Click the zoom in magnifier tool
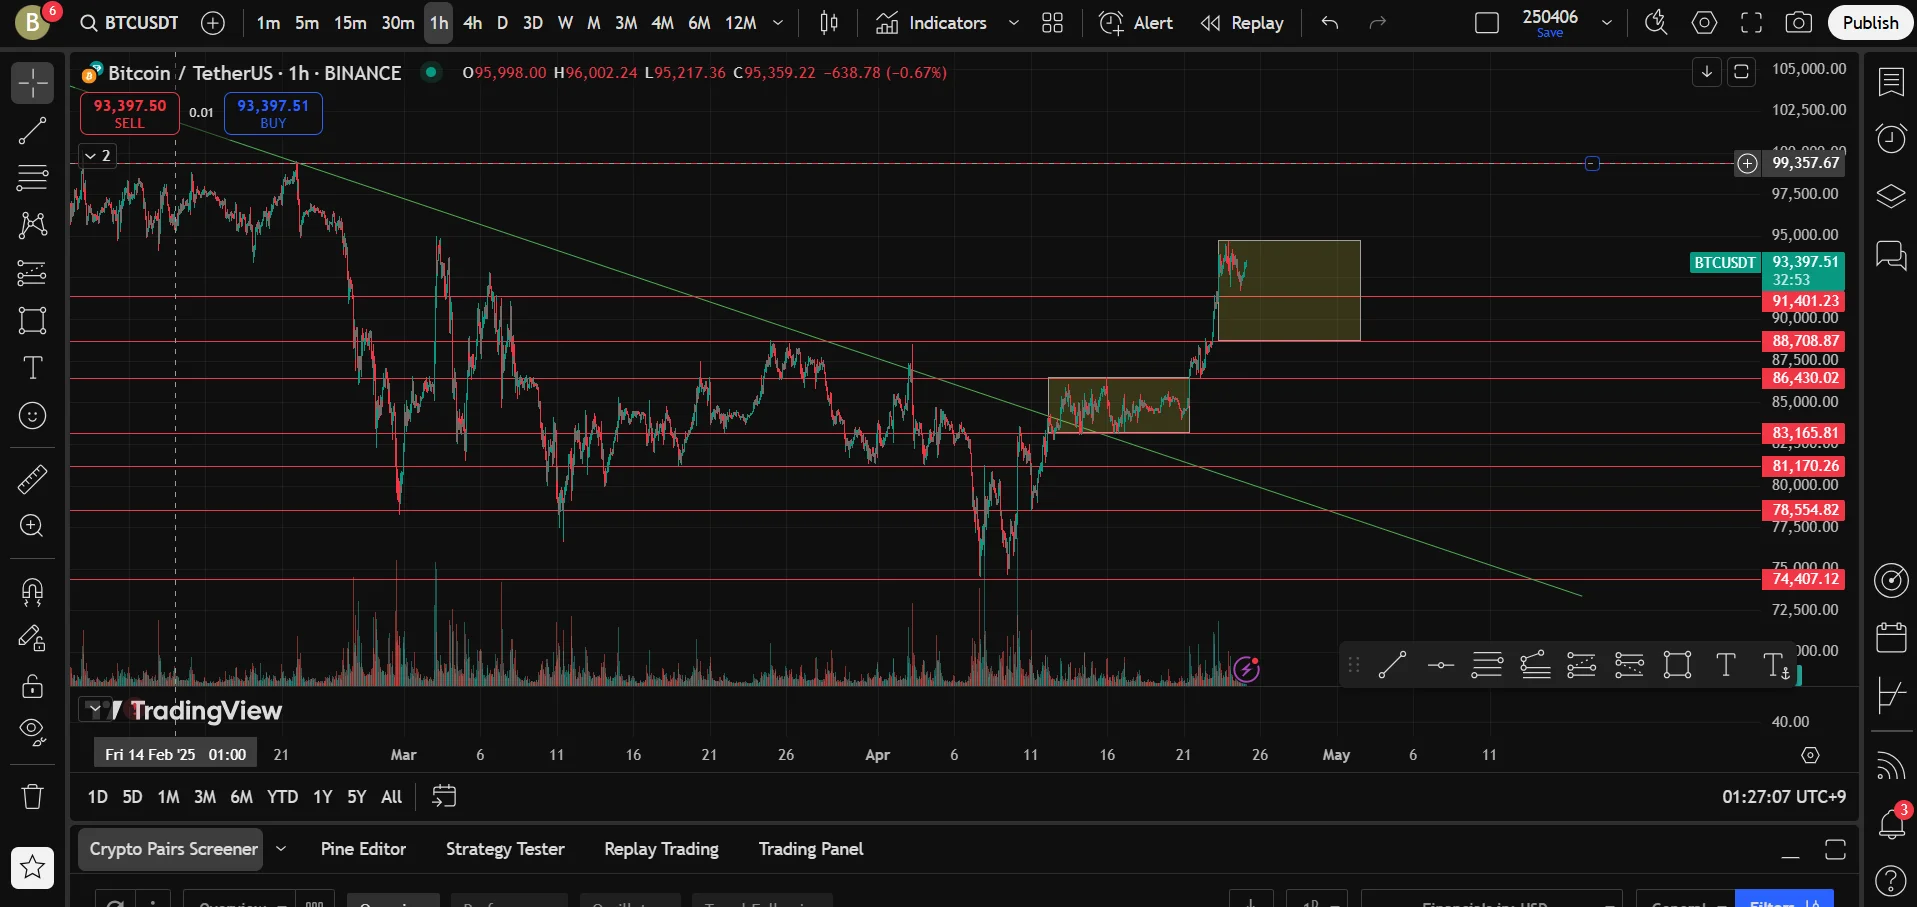This screenshot has height=907, width=1917. tap(32, 526)
